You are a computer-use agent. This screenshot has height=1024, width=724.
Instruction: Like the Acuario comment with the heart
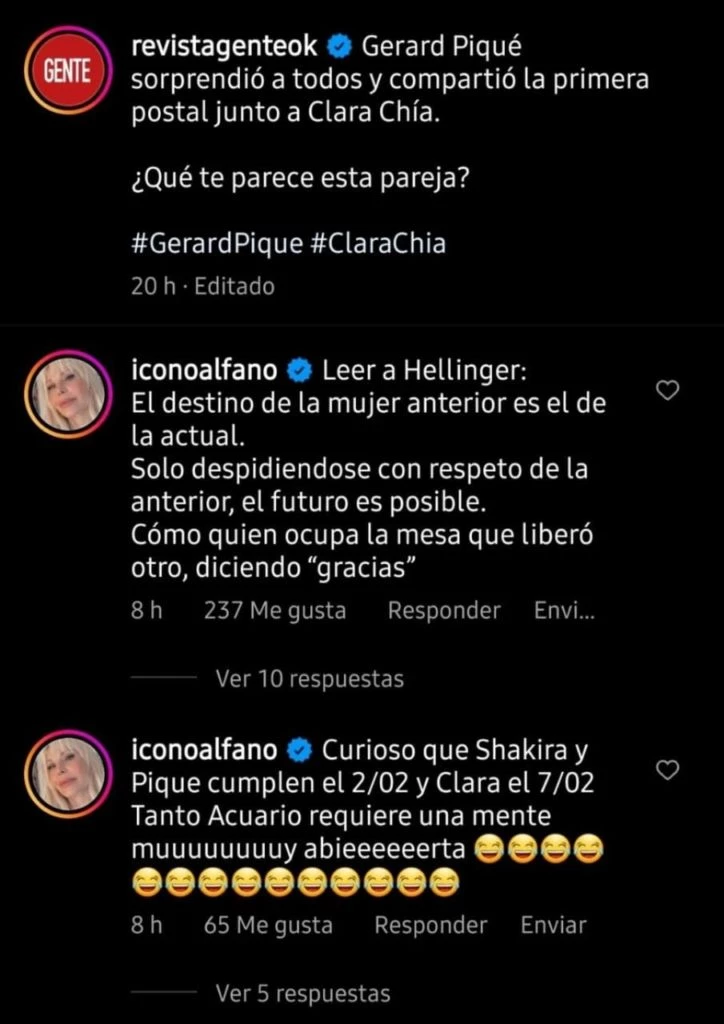667,769
